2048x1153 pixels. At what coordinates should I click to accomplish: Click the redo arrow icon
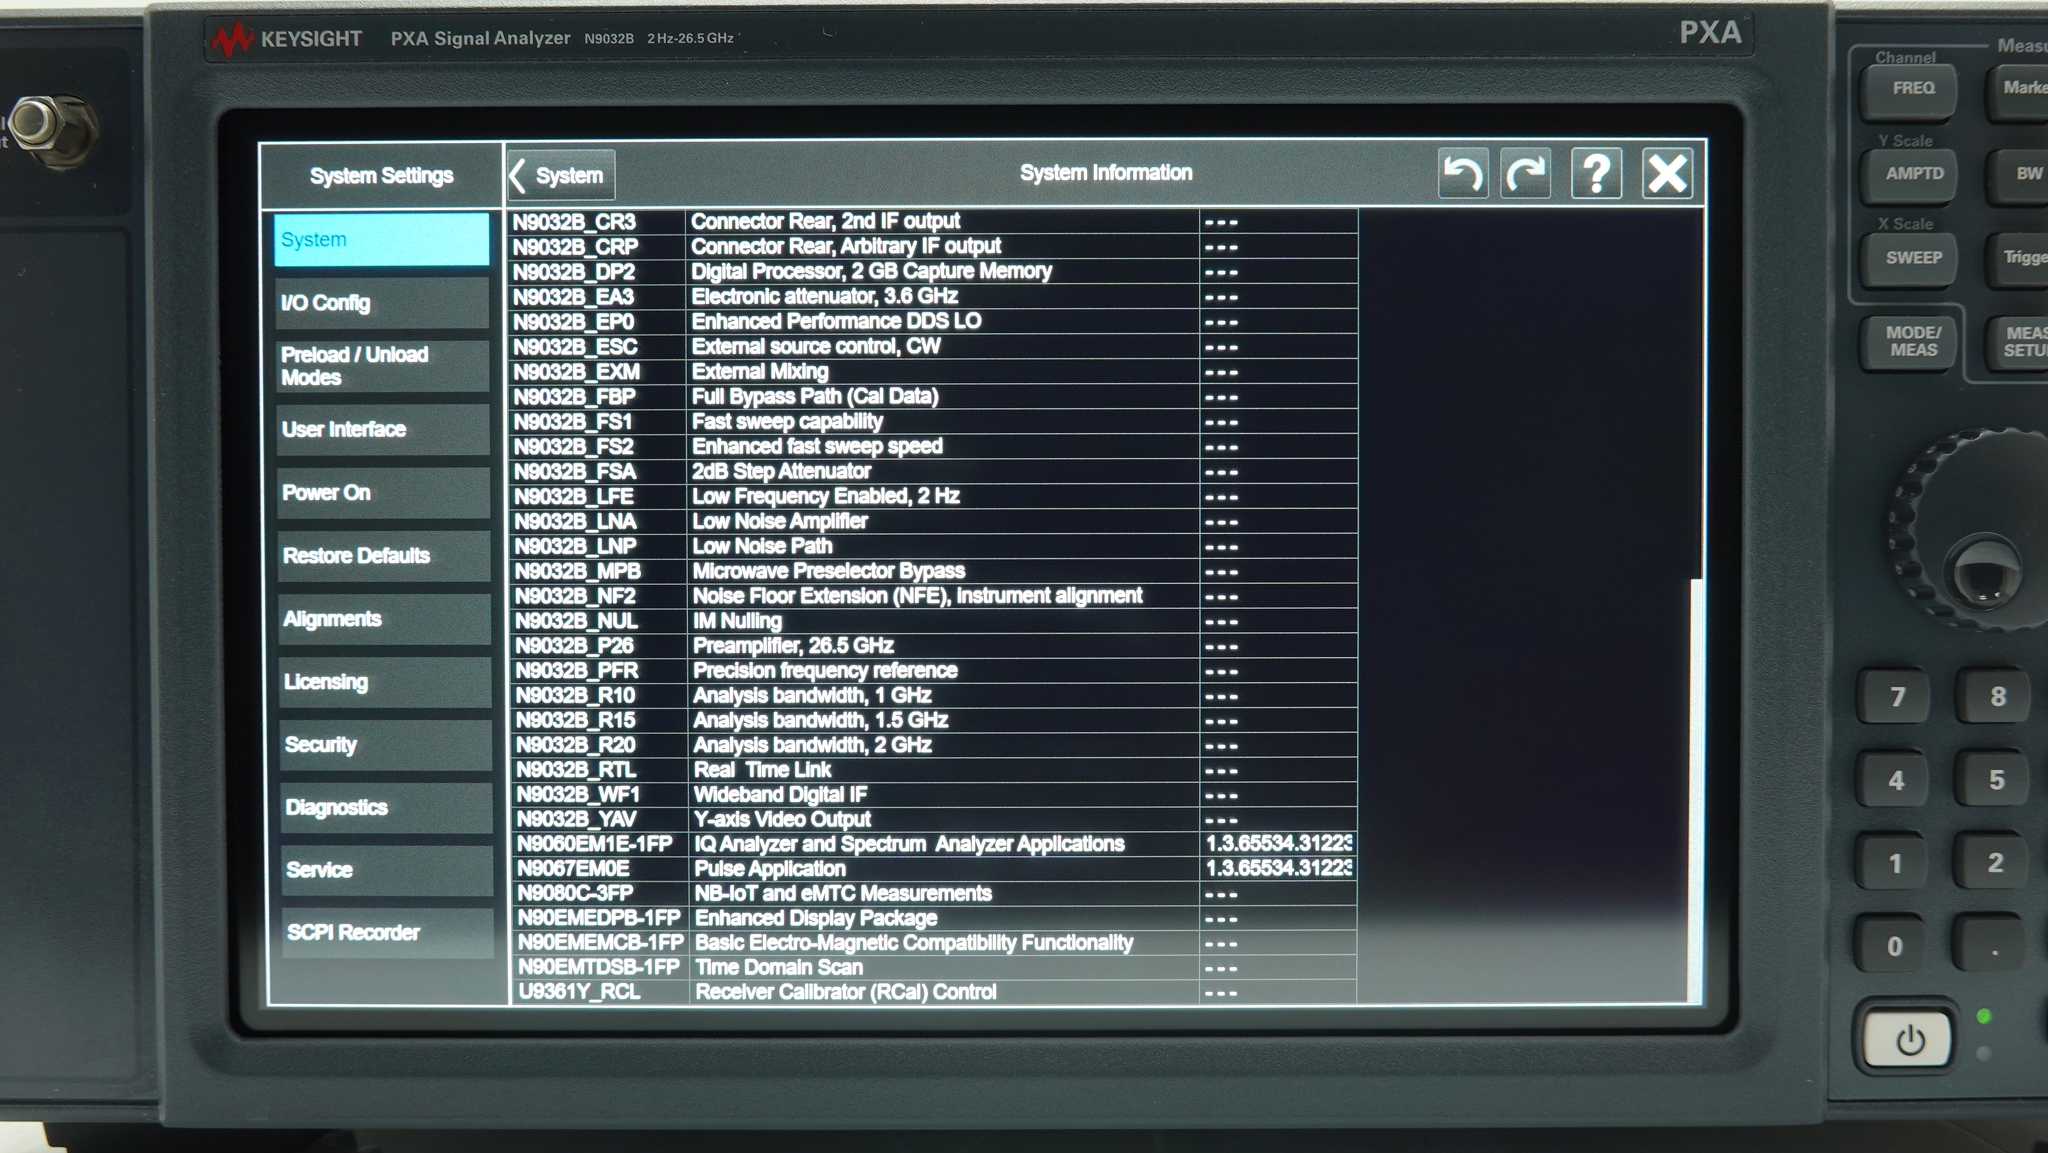click(1526, 174)
